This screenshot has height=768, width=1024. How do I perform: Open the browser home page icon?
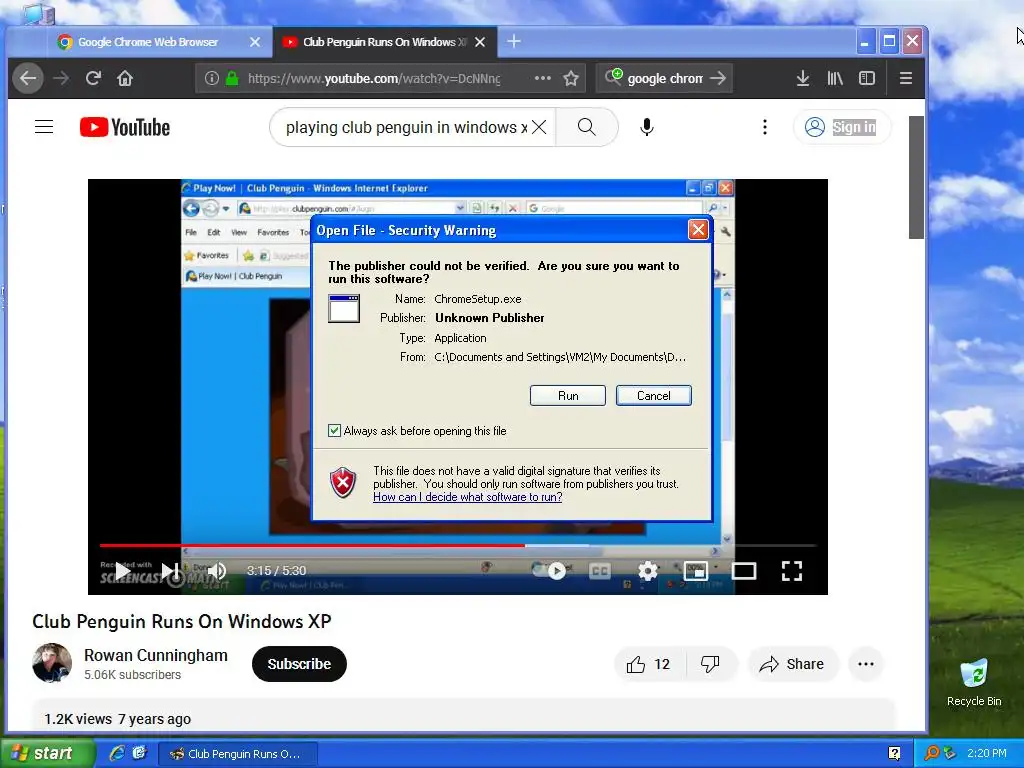(x=125, y=78)
